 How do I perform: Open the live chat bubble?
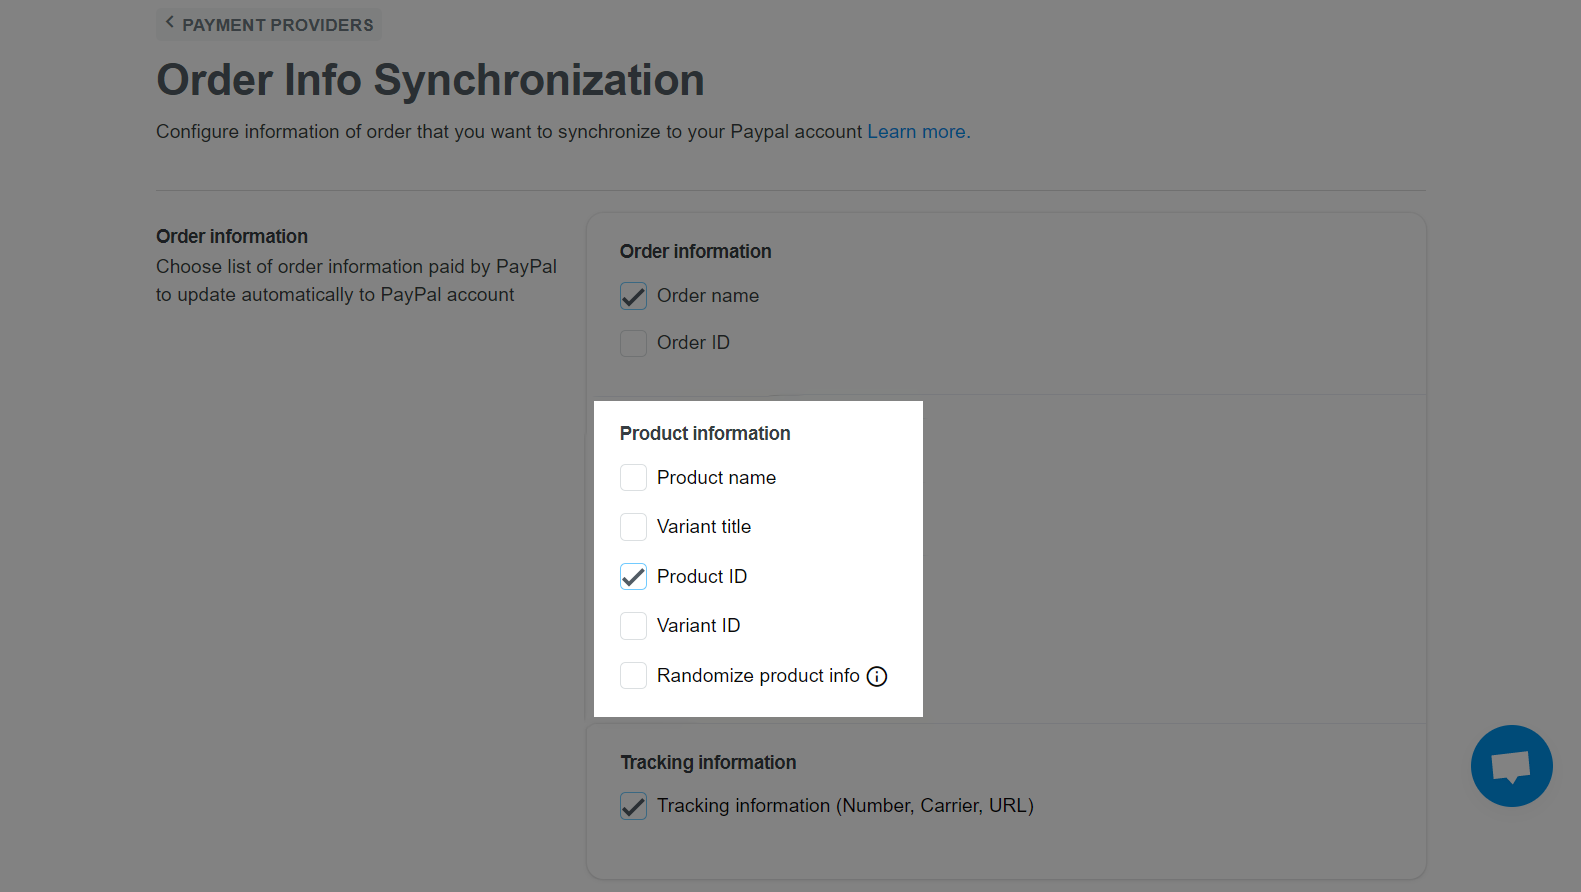click(x=1511, y=766)
